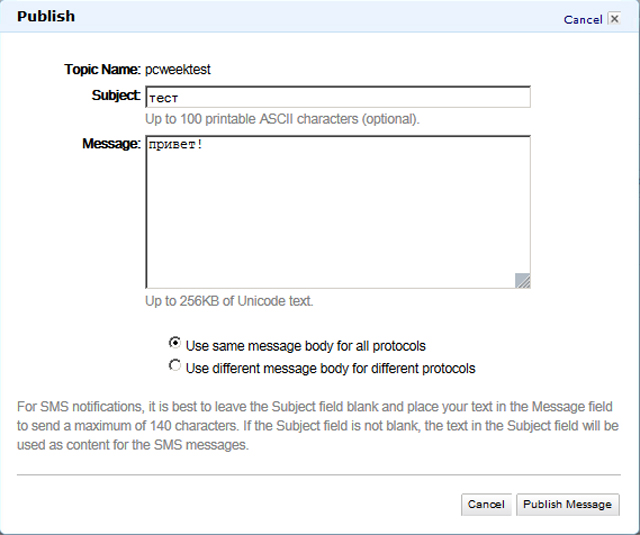The height and width of the screenshot is (535, 640).
Task: Click the 'Message:' field label
Action: pyautogui.click(x=111, y=144)
